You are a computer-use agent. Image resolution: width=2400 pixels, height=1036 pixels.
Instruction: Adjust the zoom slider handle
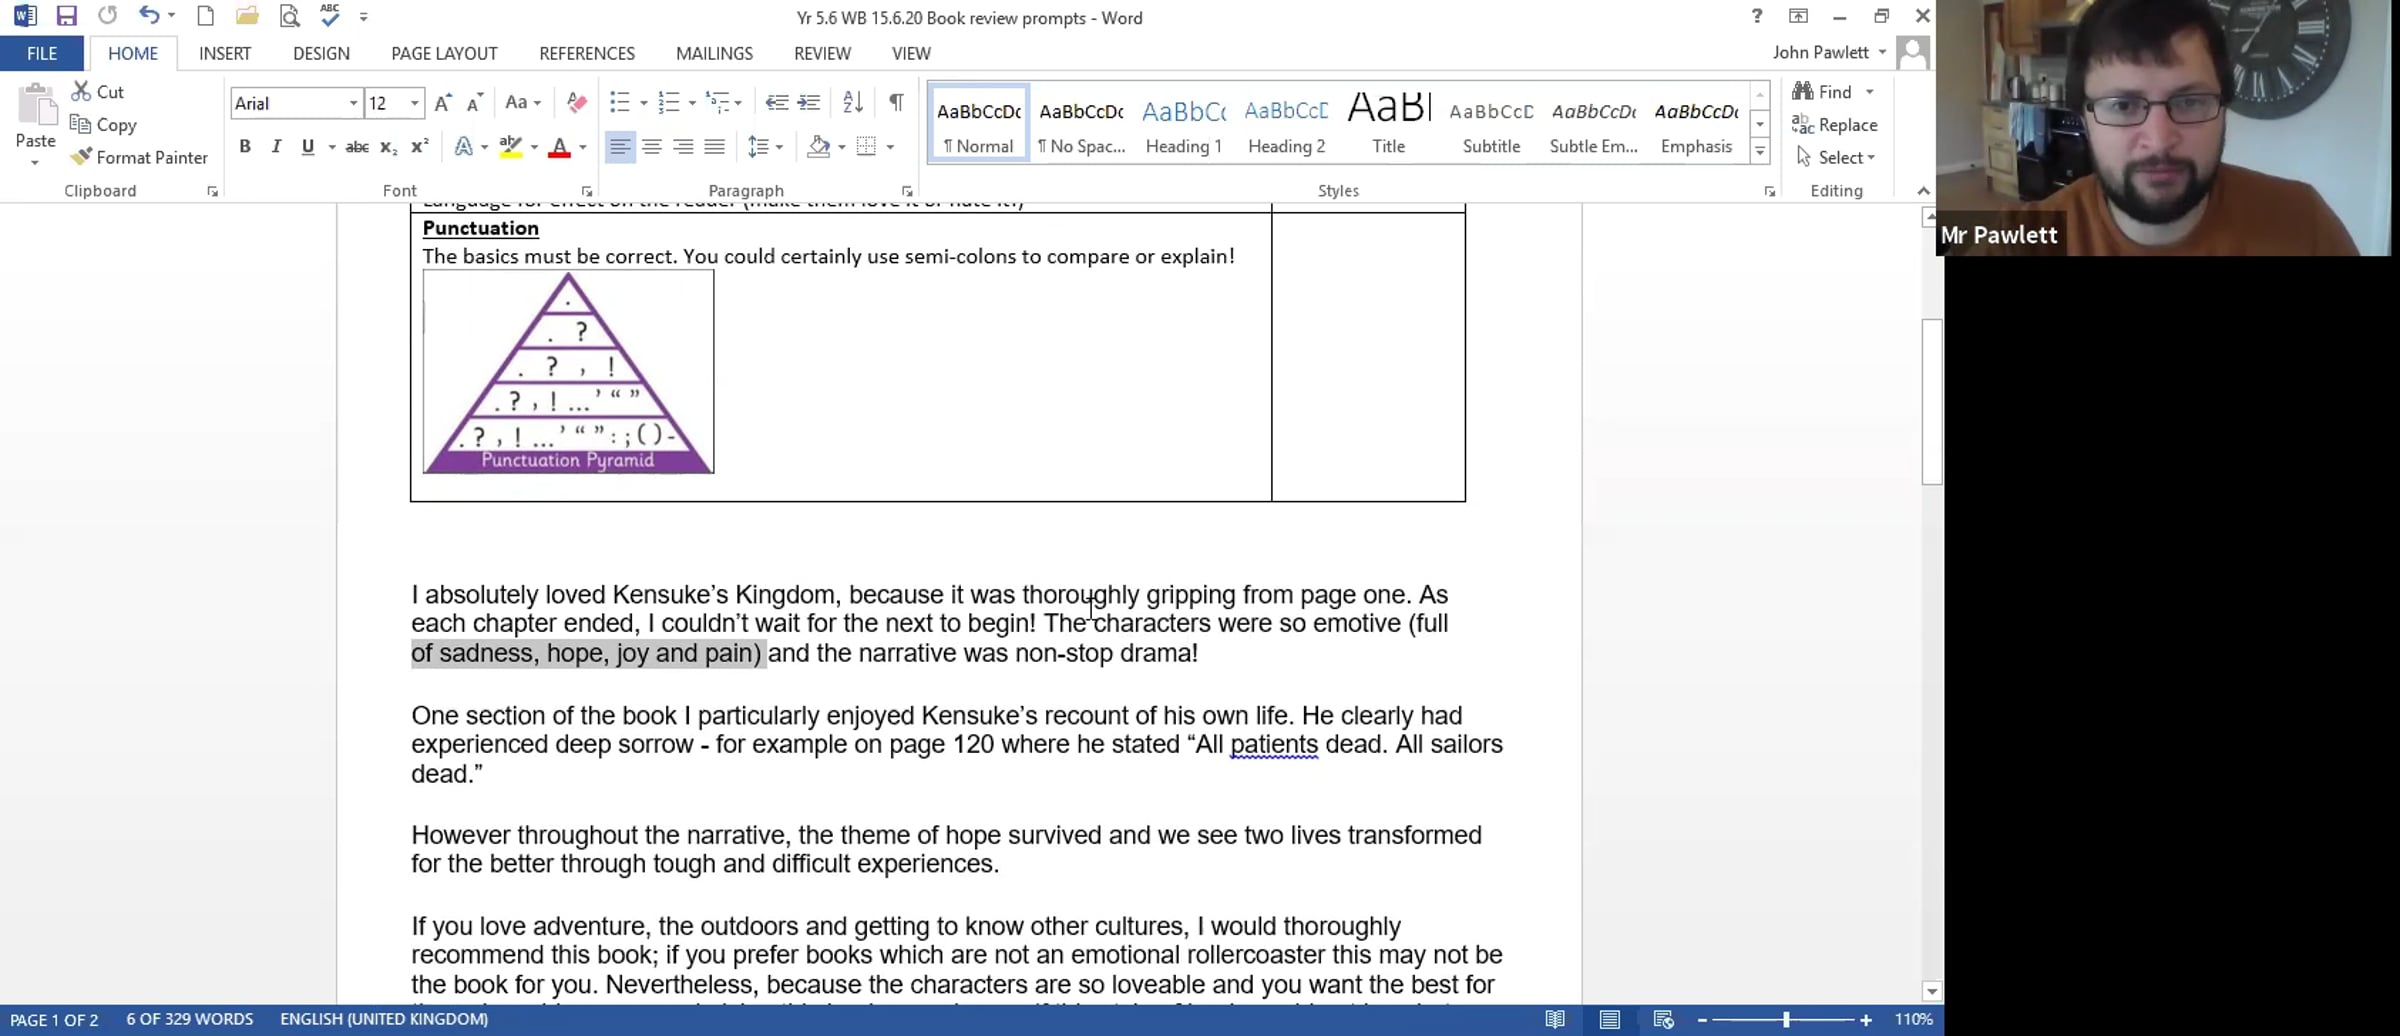[1786, 1020]
